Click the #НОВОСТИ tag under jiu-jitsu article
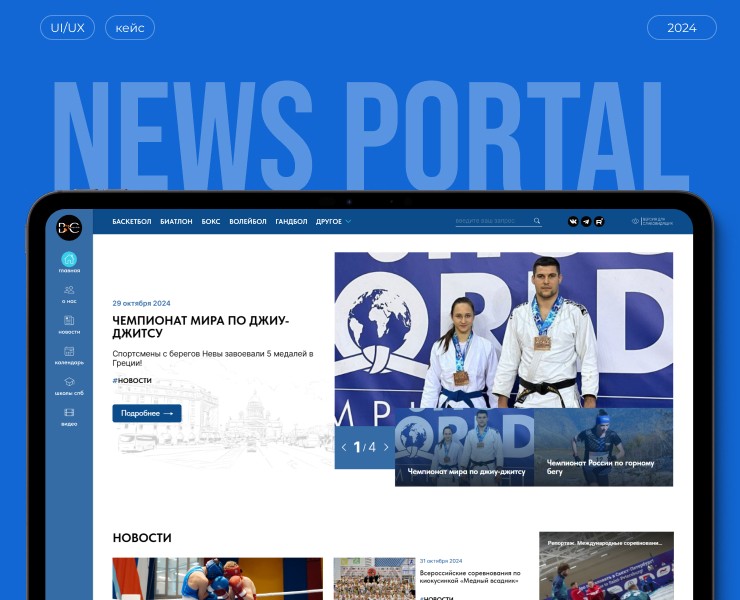740x600 pixels. 132,380
